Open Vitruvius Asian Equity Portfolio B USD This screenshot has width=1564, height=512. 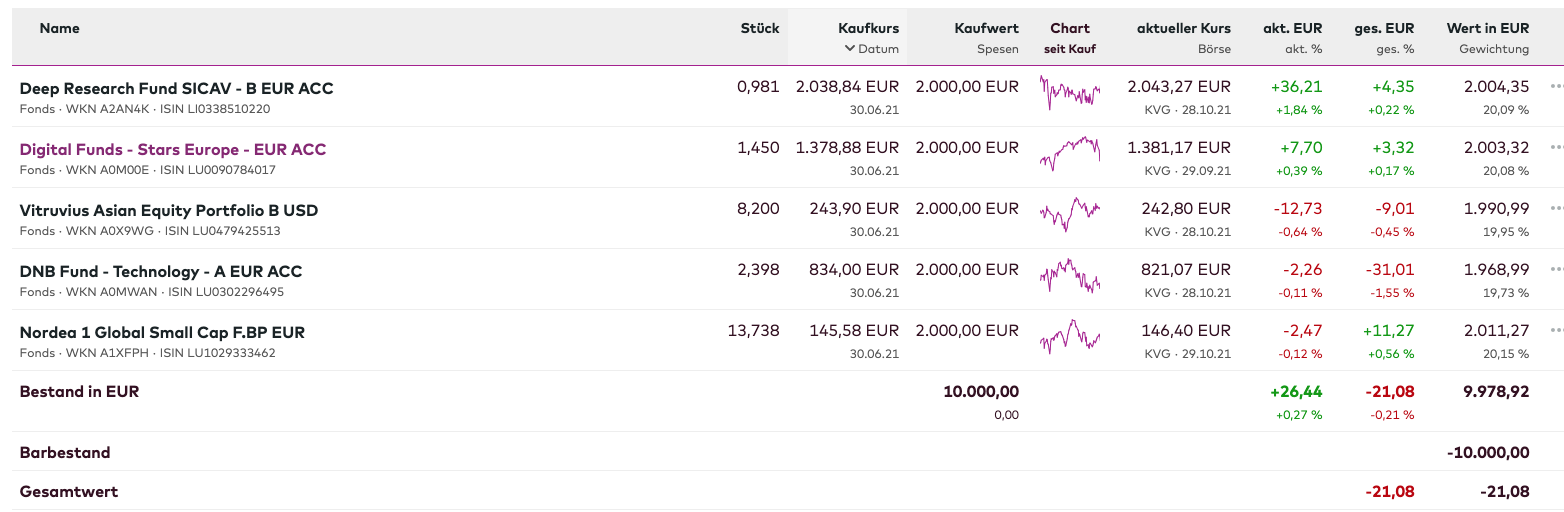(169, 210)
